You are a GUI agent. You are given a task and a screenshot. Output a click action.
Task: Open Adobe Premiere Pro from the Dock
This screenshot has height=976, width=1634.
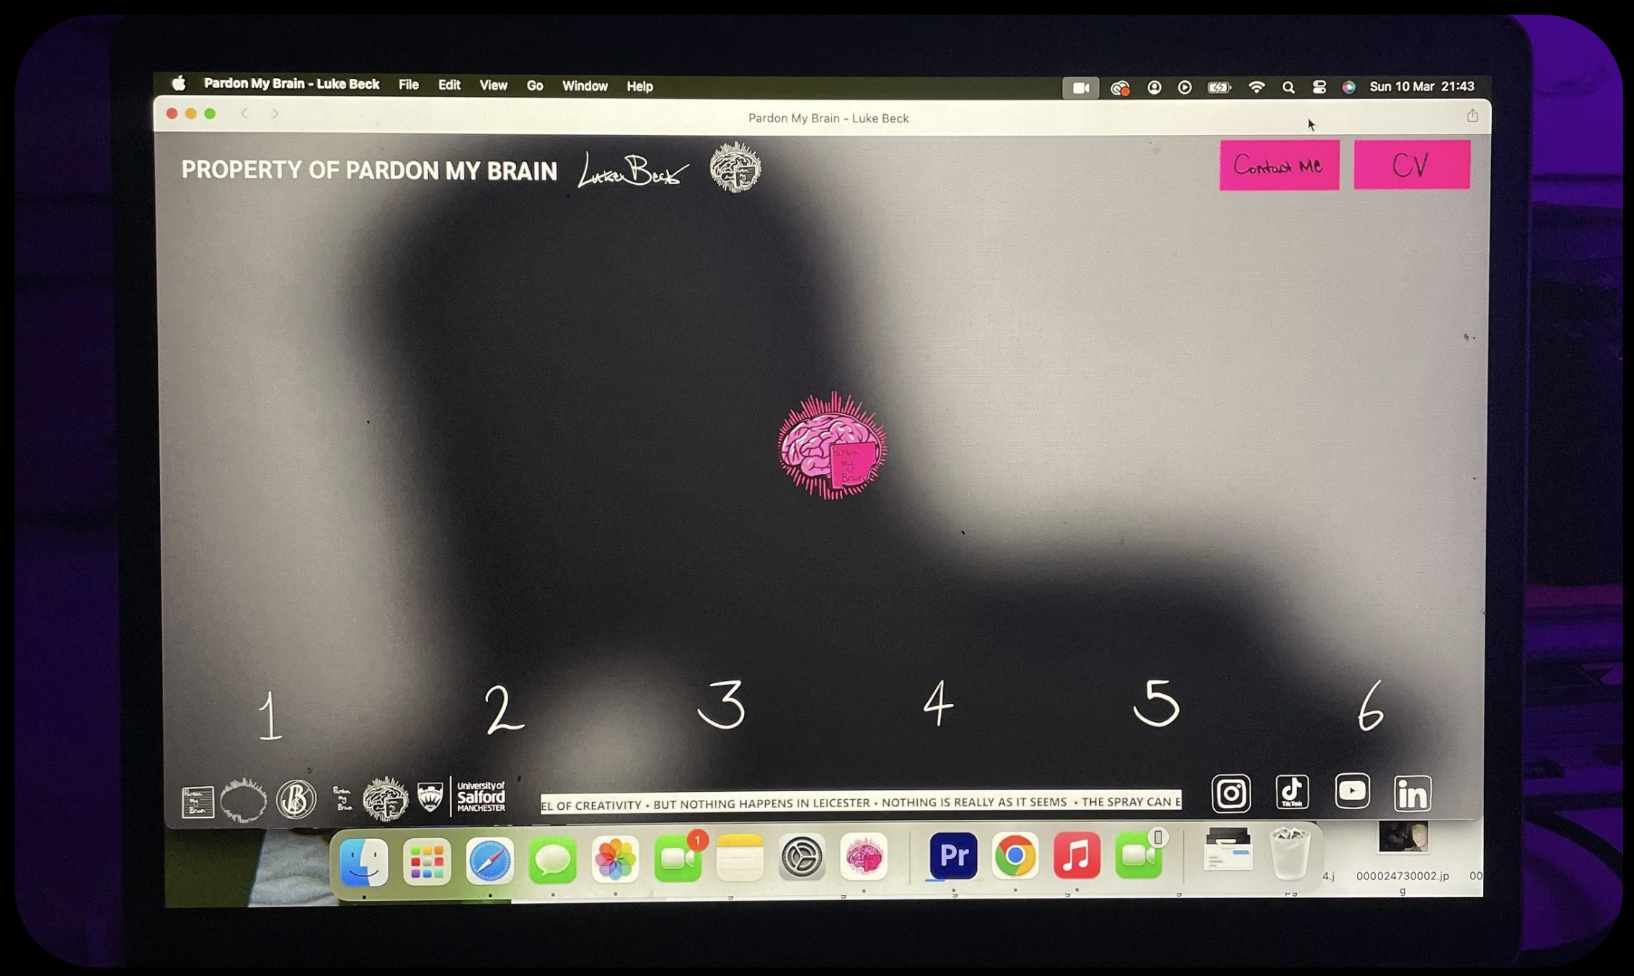pyautogui.click(x=953, y=856)
